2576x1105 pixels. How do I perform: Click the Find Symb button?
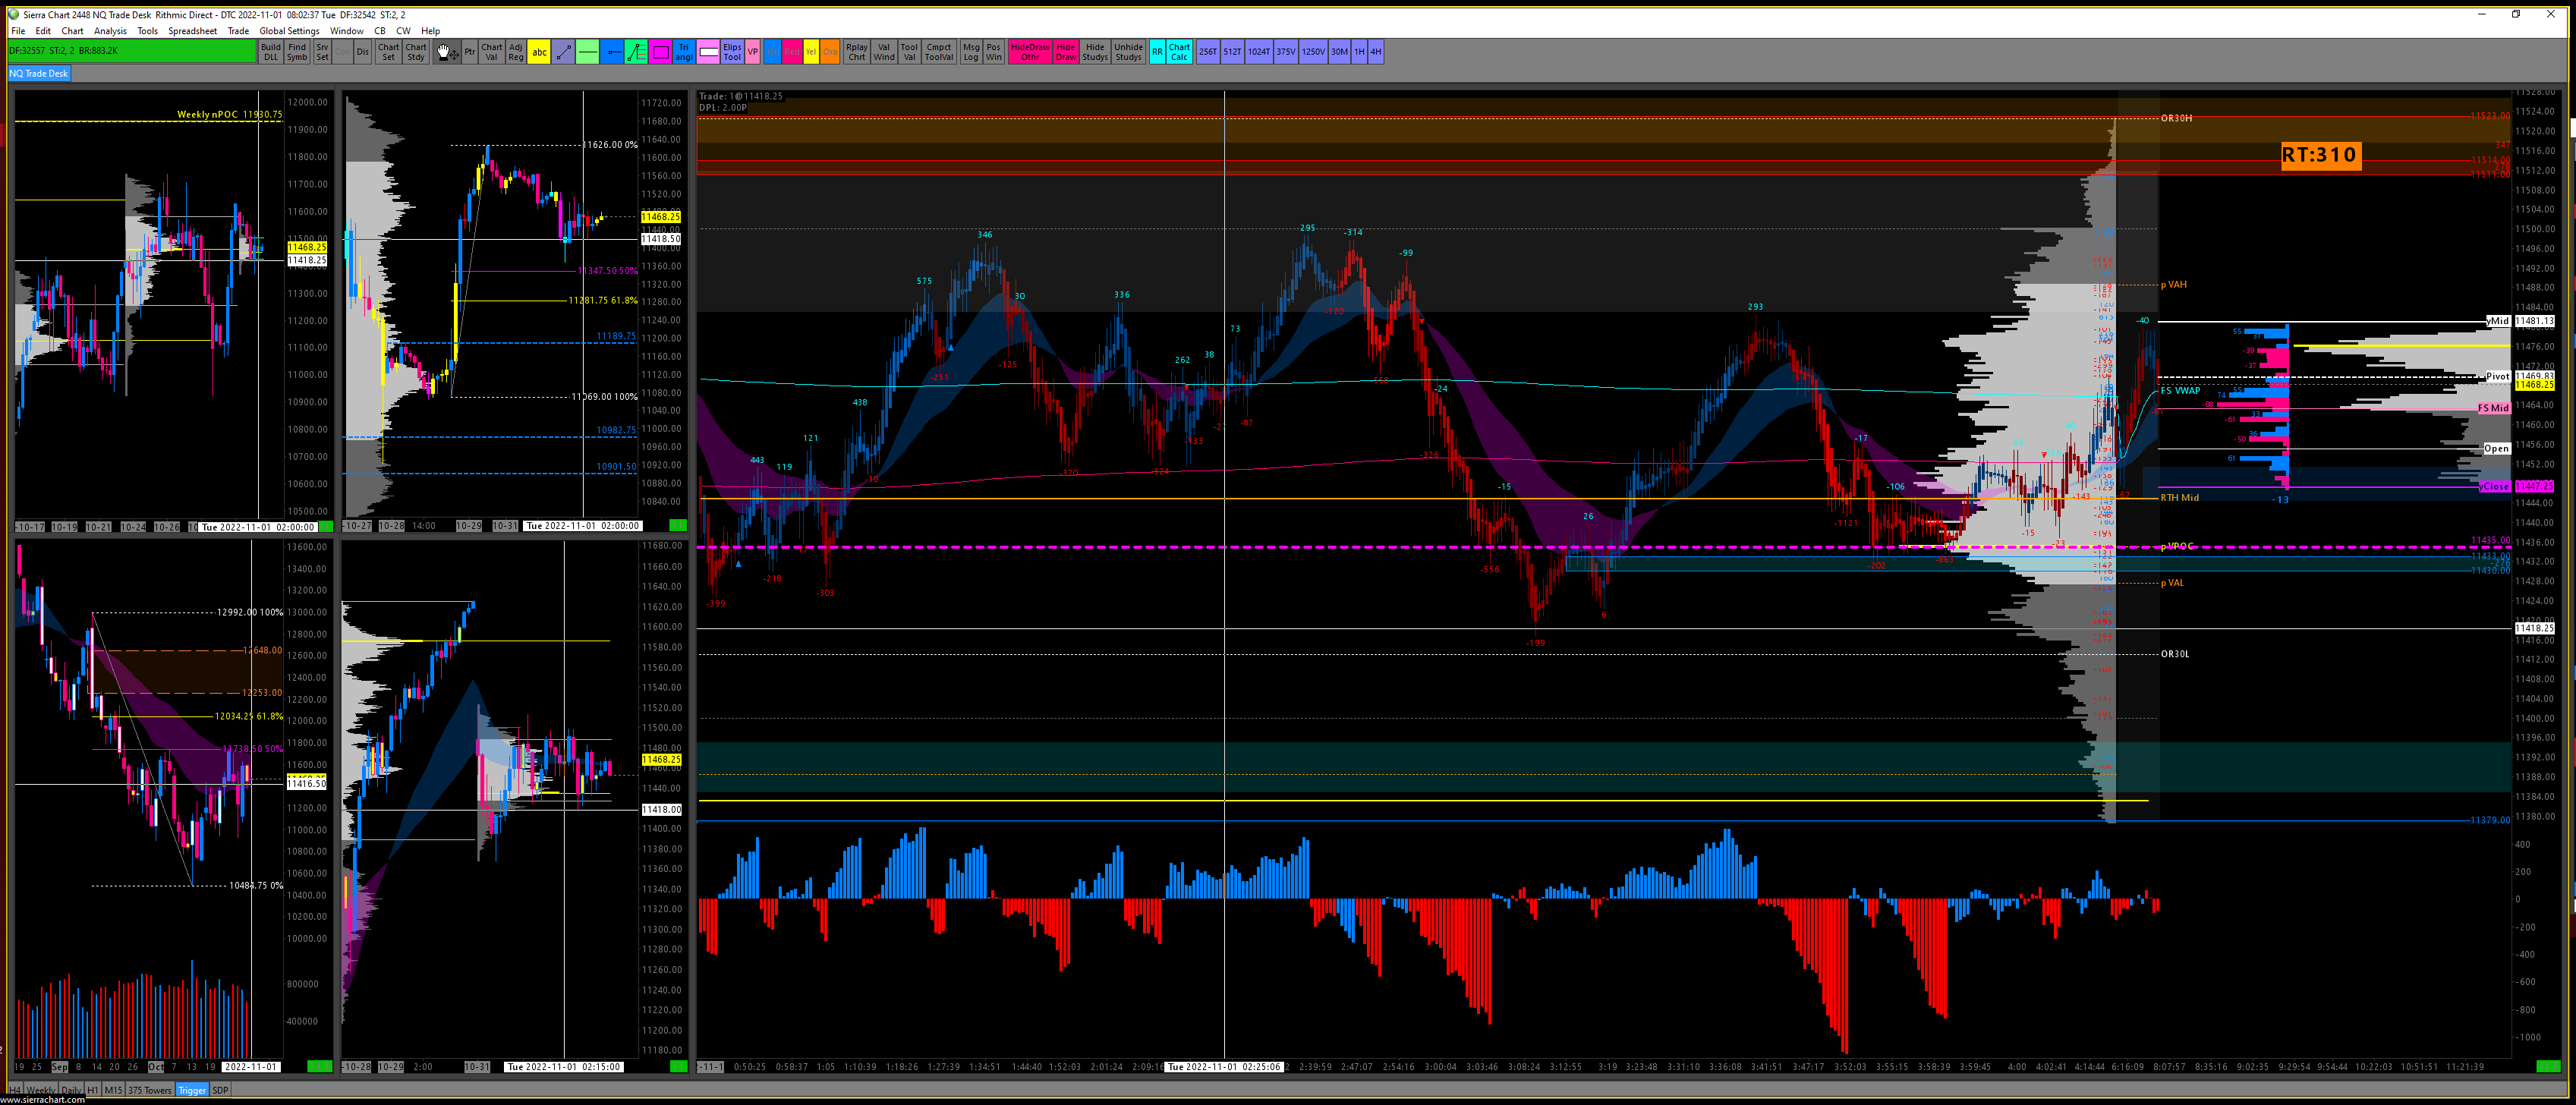[x=297, y=52]
